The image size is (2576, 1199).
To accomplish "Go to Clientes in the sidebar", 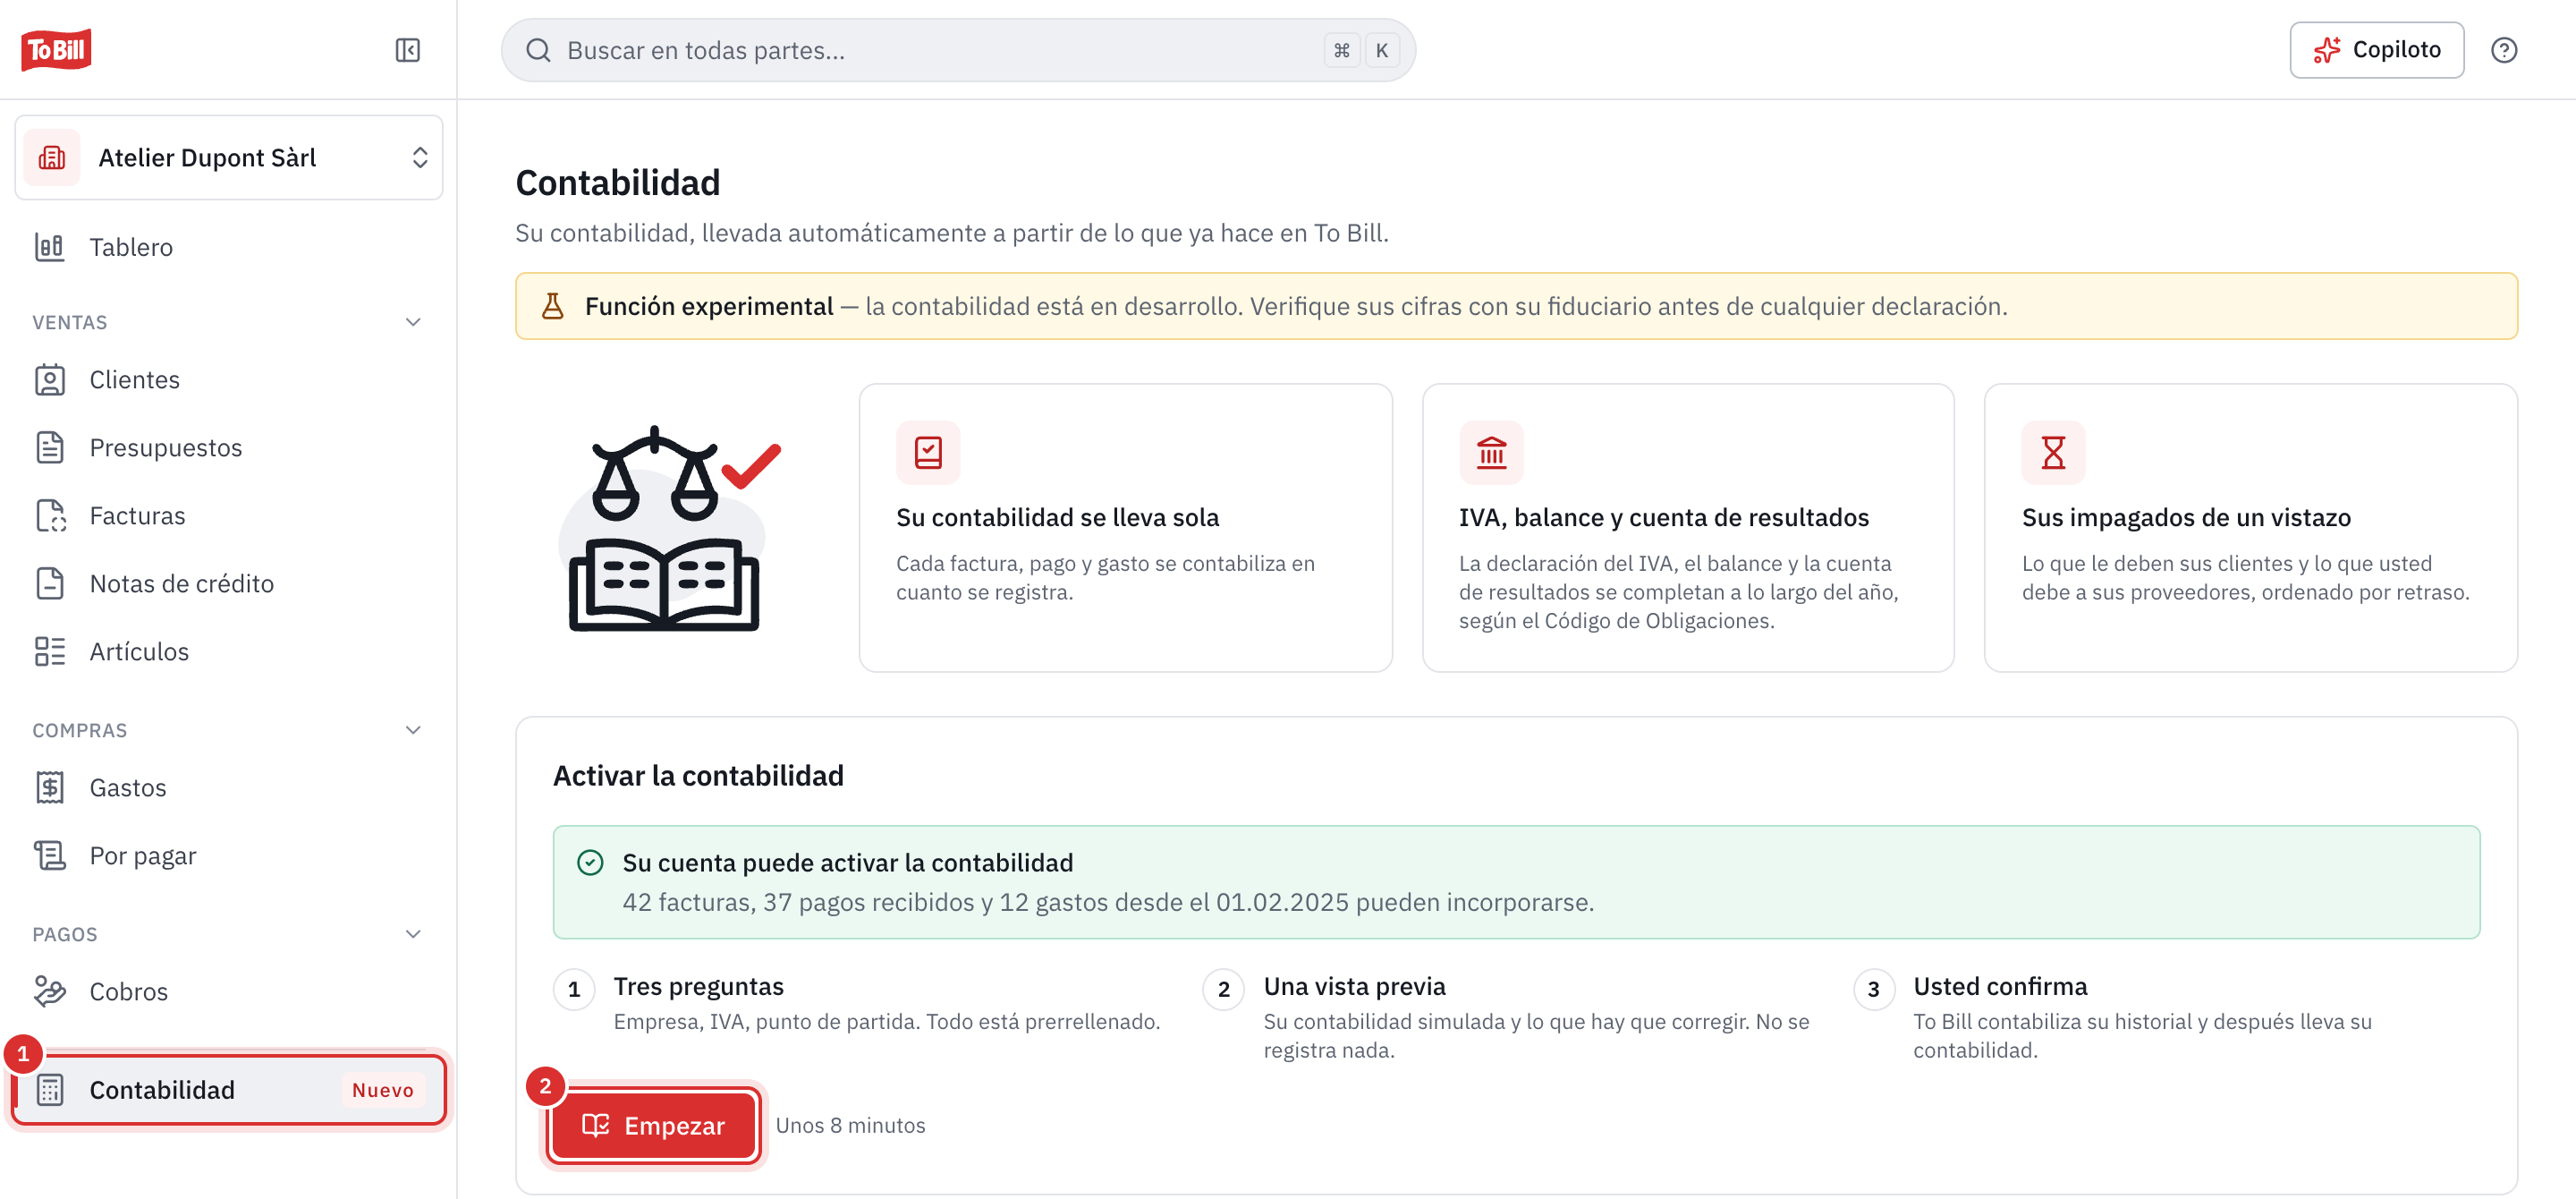I will coord(229,380).
